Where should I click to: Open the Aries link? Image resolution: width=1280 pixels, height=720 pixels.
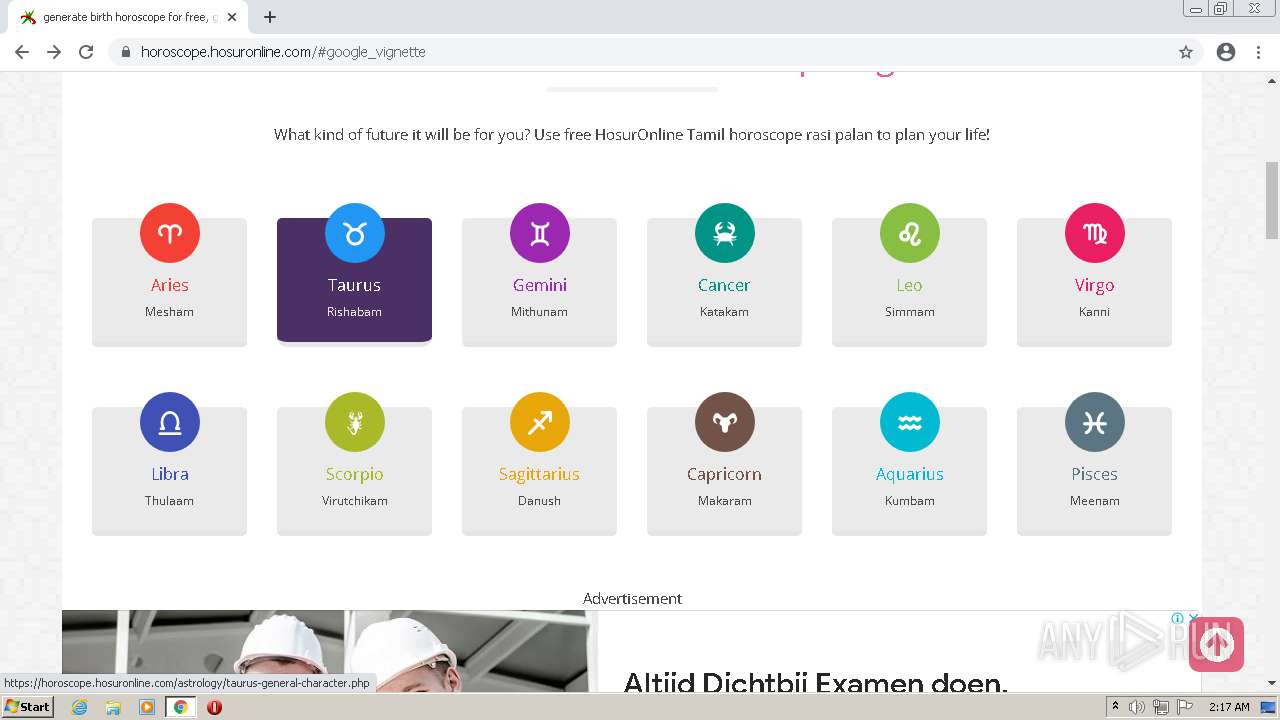click(170, 285)
